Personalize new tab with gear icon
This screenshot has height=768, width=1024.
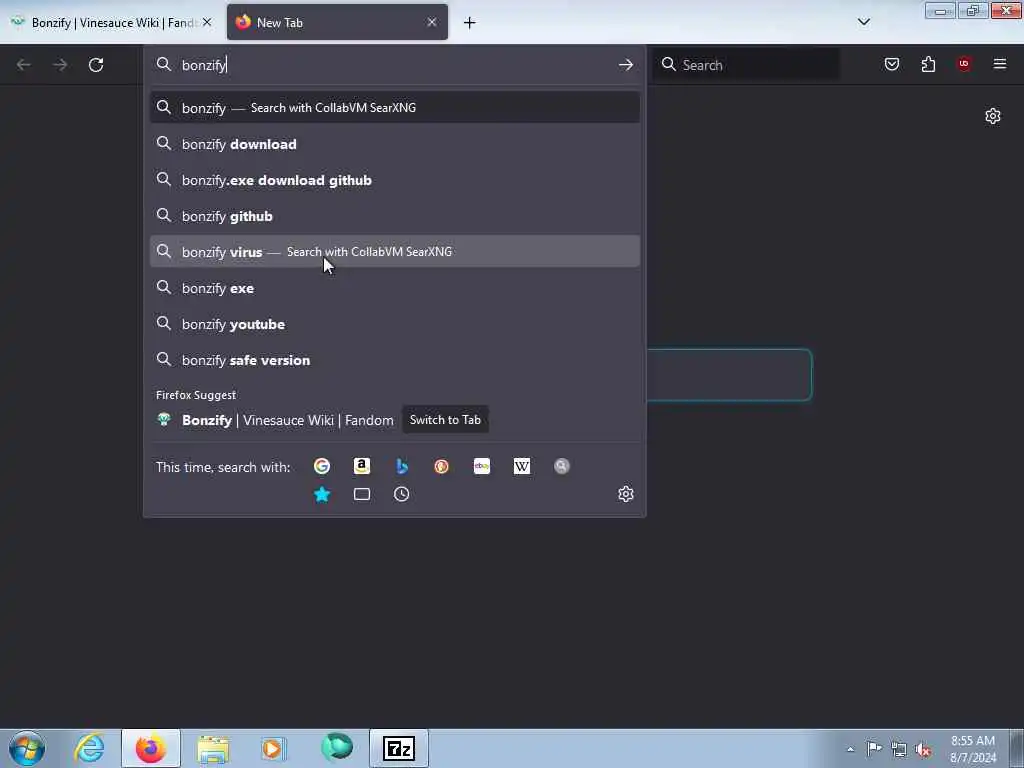pos(993,116)
